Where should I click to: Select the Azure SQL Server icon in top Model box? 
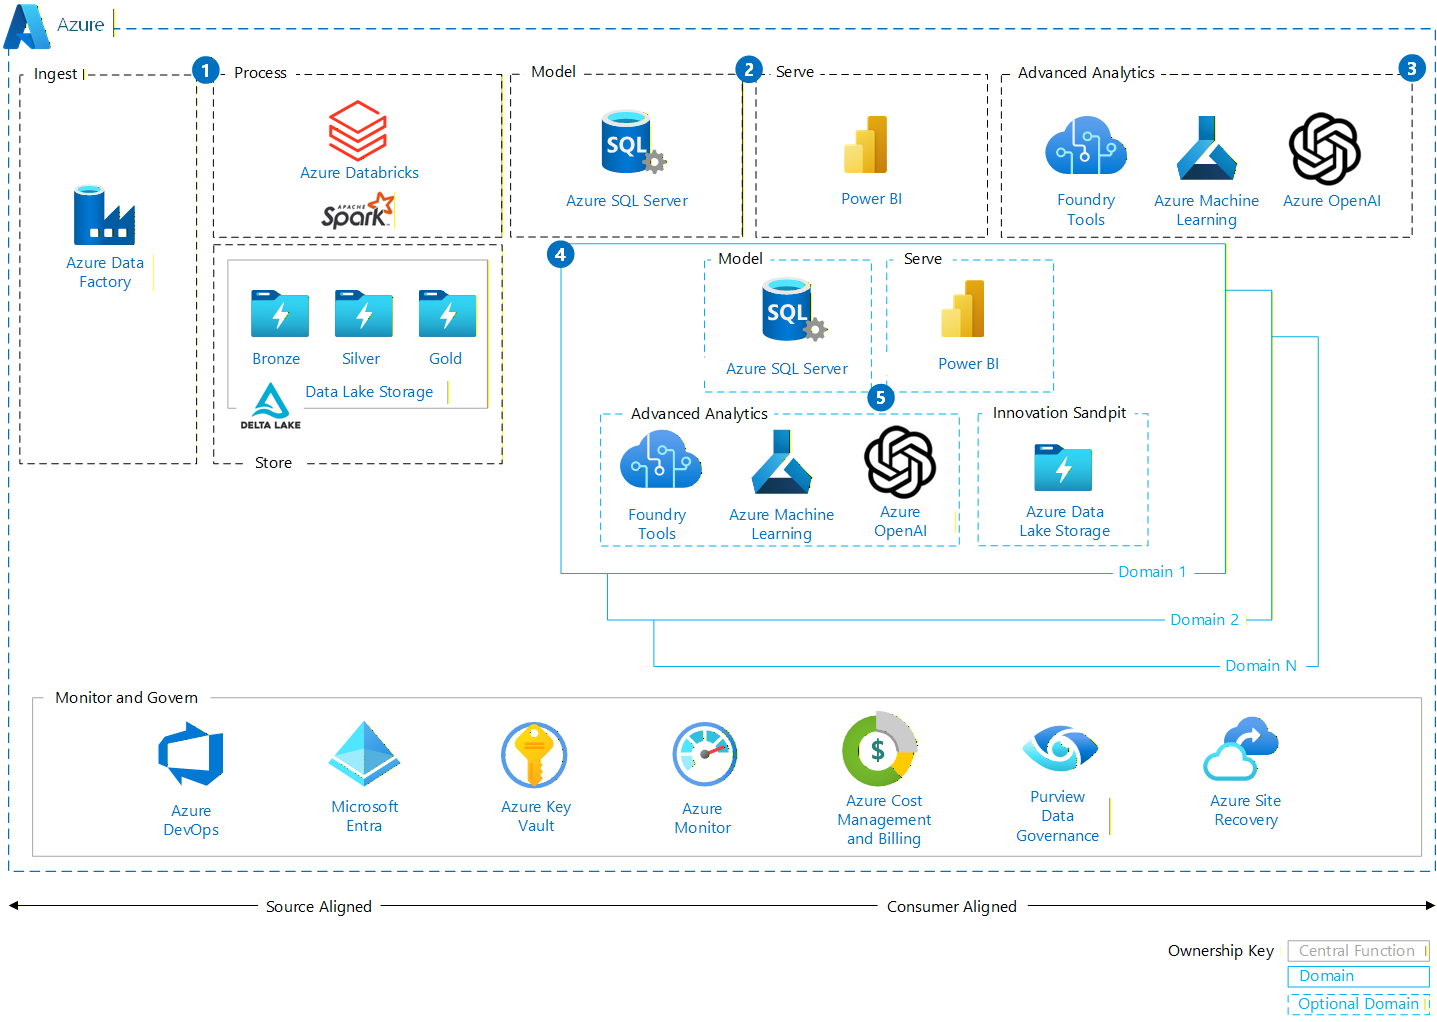point(632,143)
